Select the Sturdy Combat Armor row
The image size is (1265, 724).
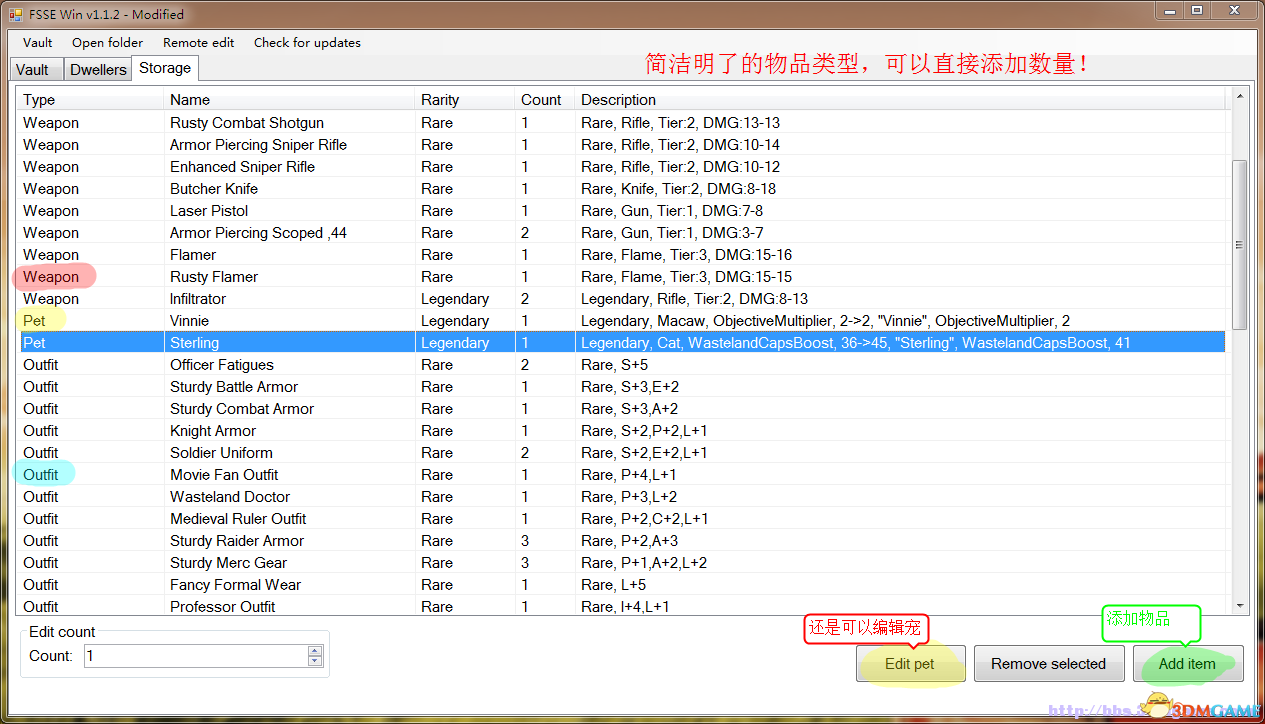[x=621, y=409]
